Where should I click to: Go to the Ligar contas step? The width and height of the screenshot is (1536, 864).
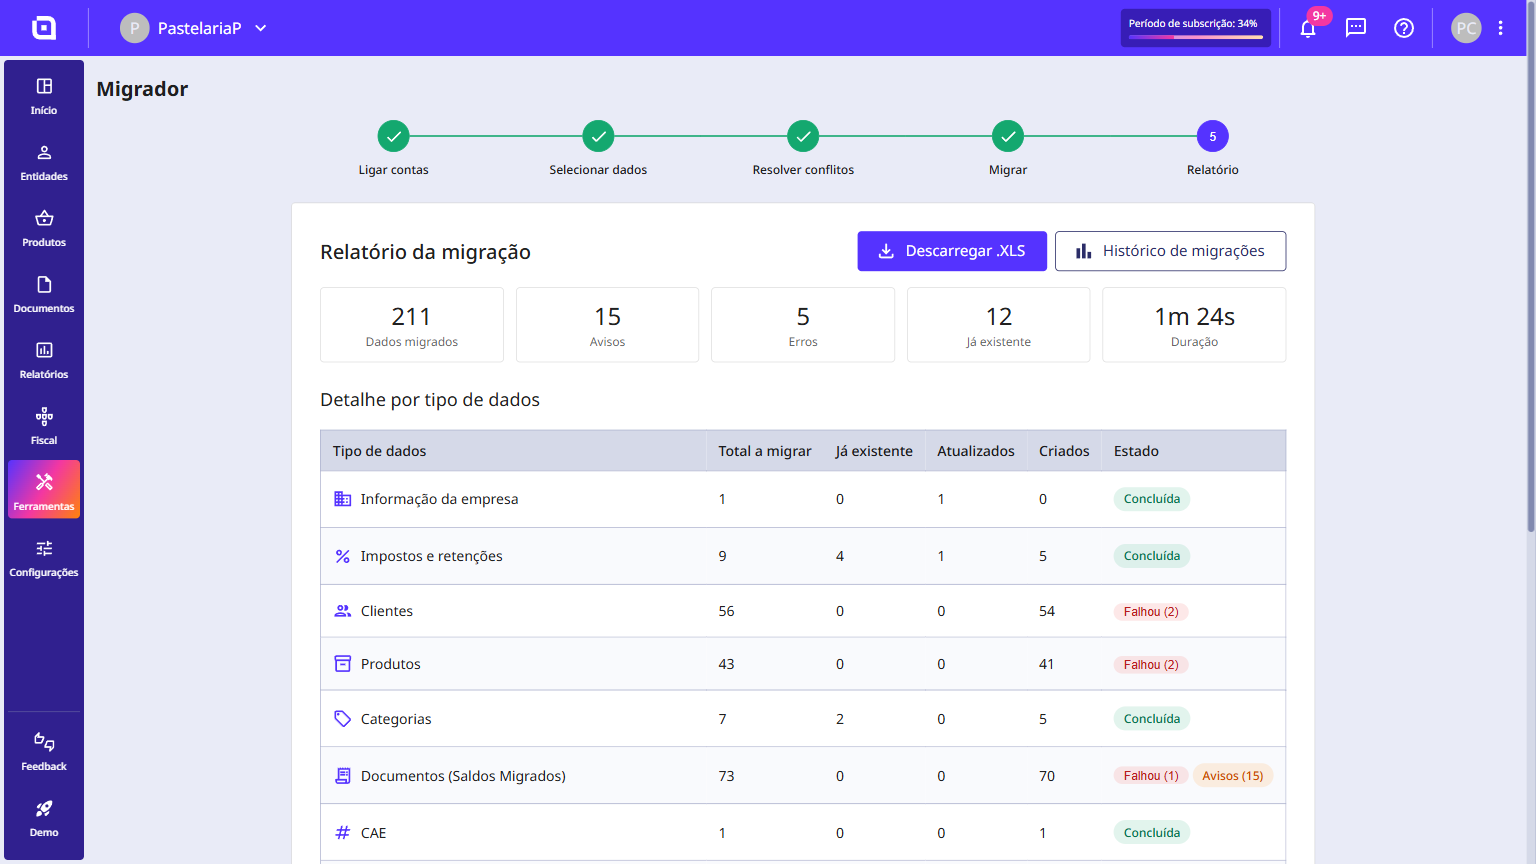(393, 148)
